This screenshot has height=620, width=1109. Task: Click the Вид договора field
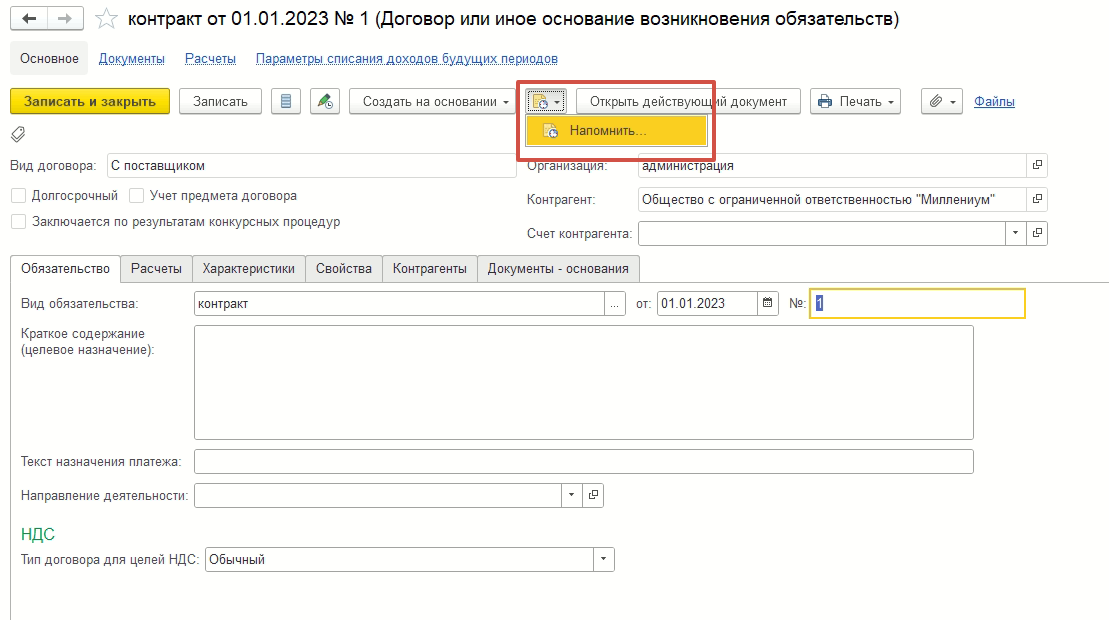[x=312, y=165]
